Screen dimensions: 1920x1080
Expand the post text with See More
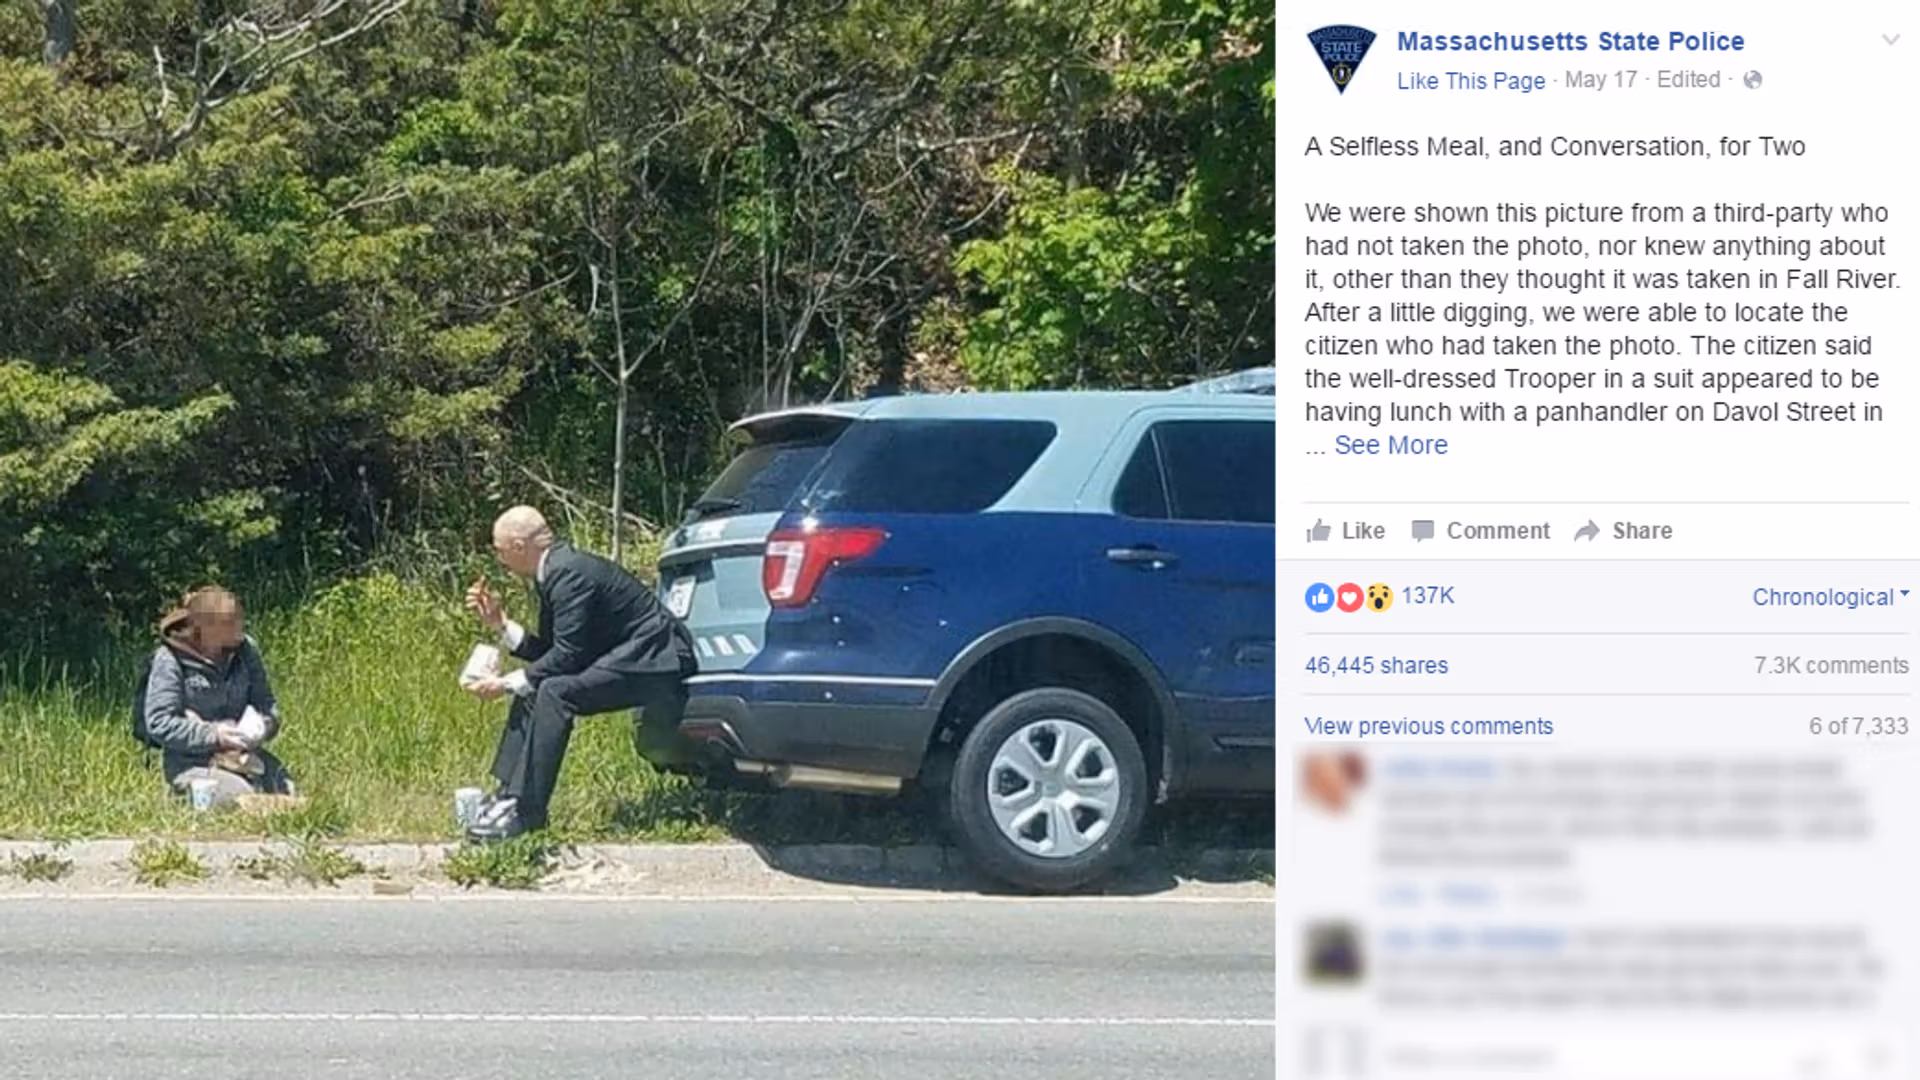click(x=1391, y=445)
